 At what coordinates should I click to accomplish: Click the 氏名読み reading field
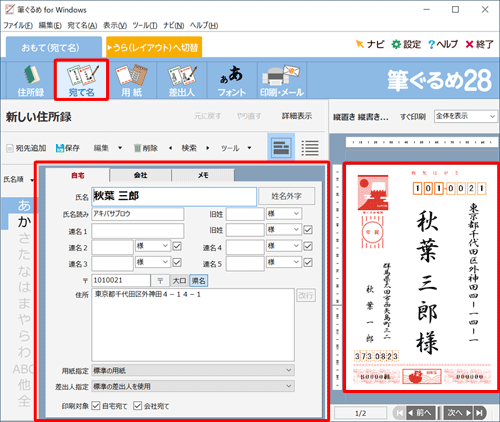pos(138,214)
